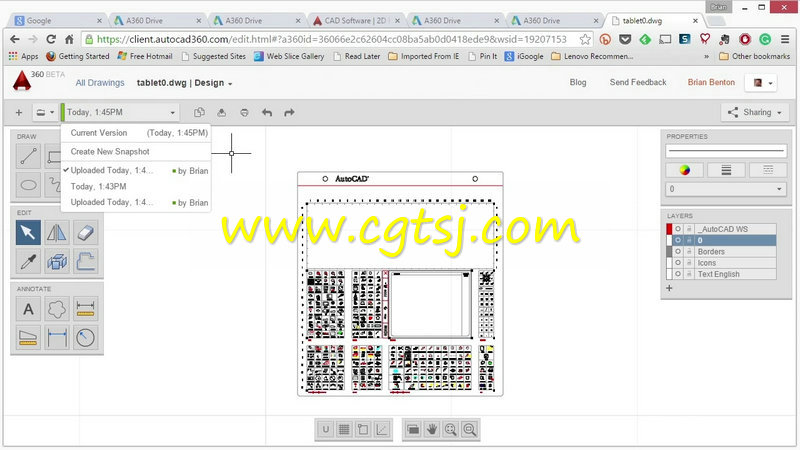This screenshot has width=800, height=450.
Task: Expand the bookmarks overflow chevron
Action: [707, 57]
